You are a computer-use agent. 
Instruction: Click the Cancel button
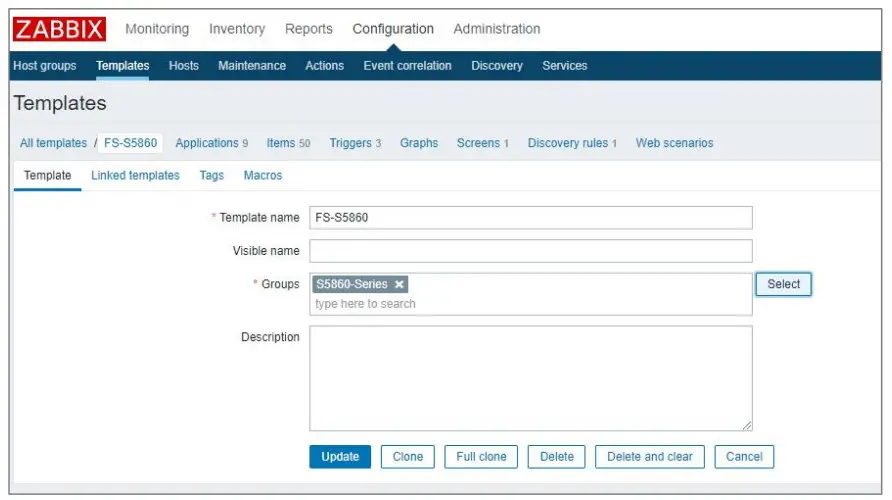click(744, 457)
